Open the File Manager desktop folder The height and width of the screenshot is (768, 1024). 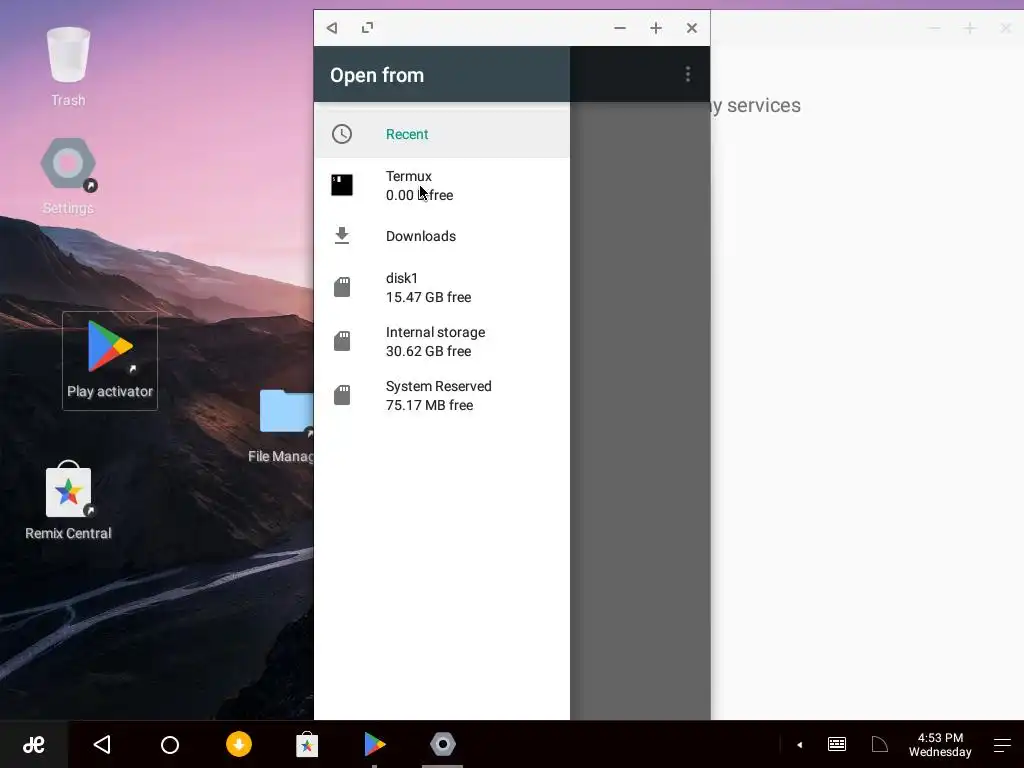281,424
